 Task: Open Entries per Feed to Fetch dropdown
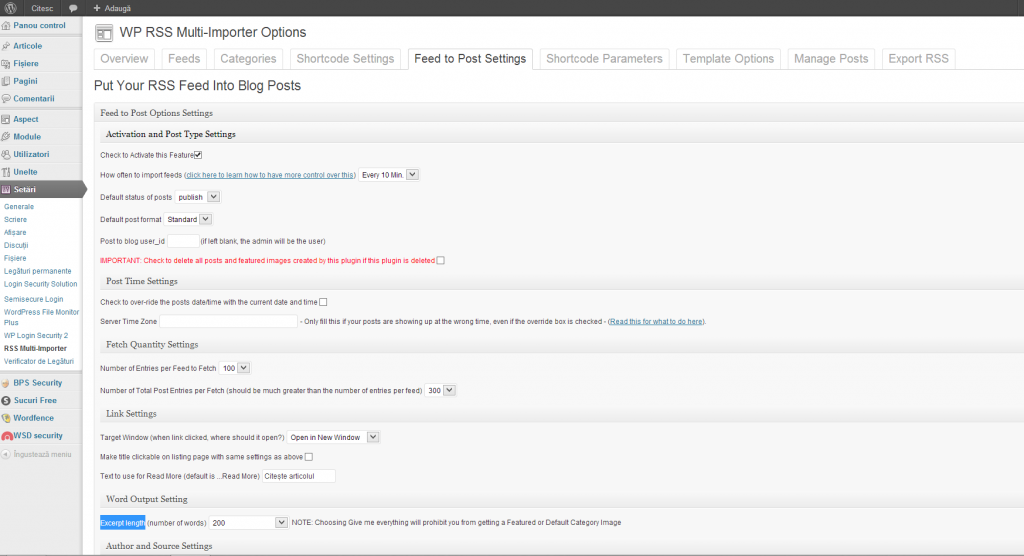(234, 368)
